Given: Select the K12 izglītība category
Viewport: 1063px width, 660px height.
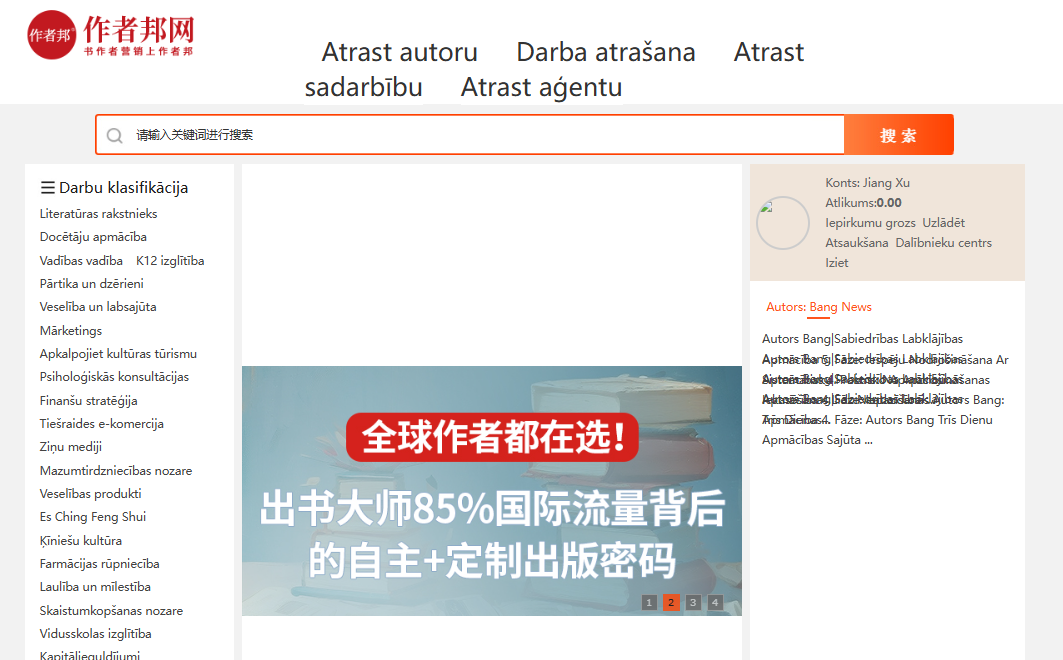Looking at the screenshot, I should pos(170,261).
